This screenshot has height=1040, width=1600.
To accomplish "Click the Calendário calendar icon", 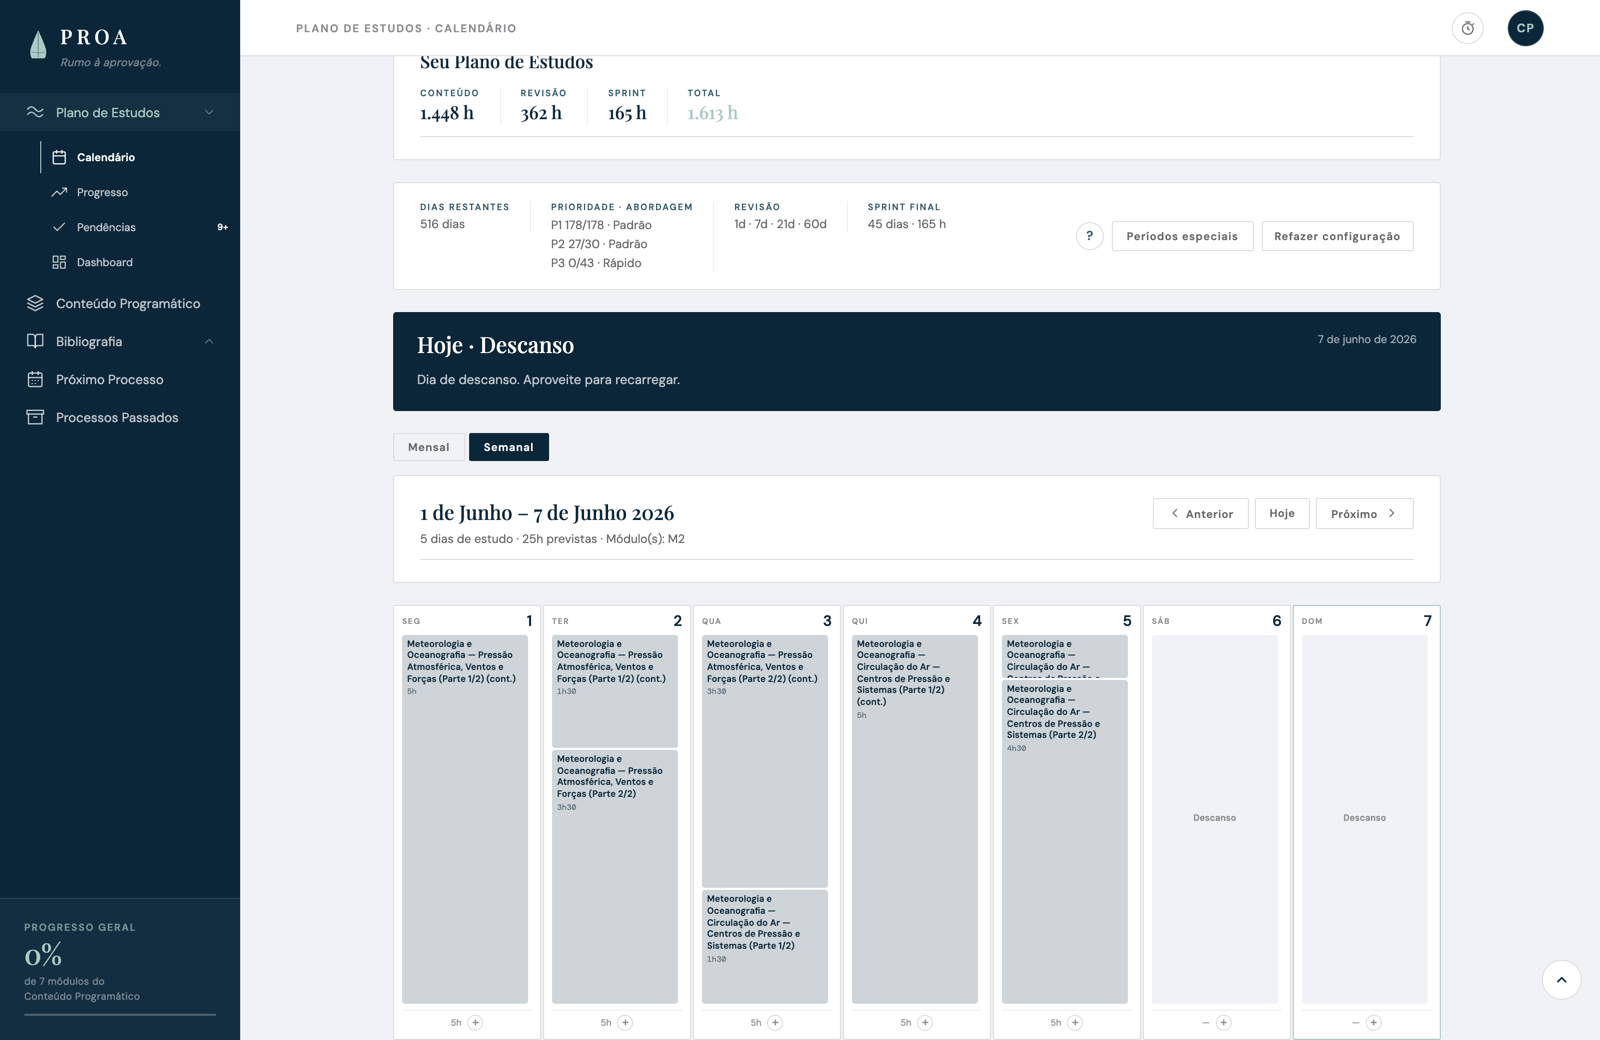I will (59, 157).
